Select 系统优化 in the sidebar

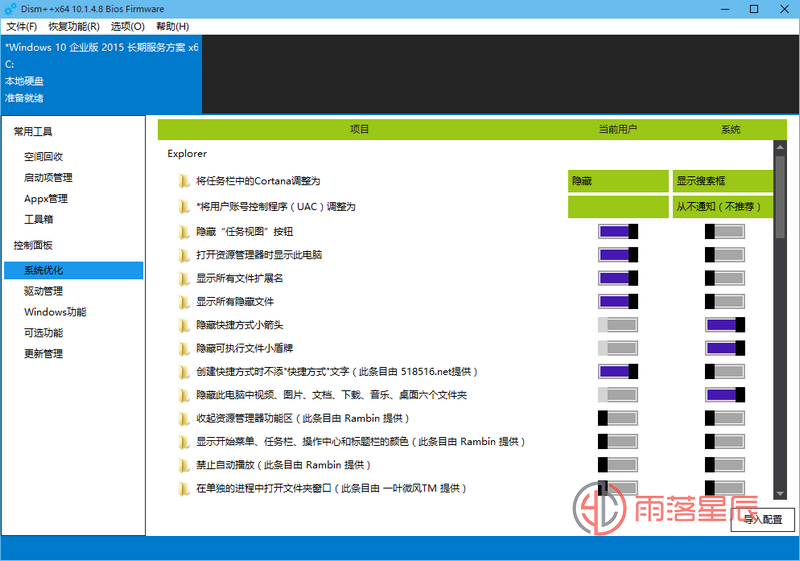(73, 270)
